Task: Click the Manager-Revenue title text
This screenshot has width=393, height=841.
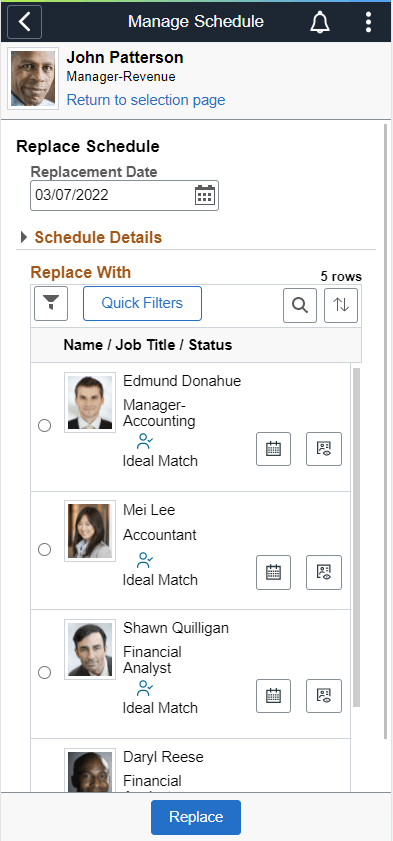Action: pyautogui.click(x=121, y=77)
